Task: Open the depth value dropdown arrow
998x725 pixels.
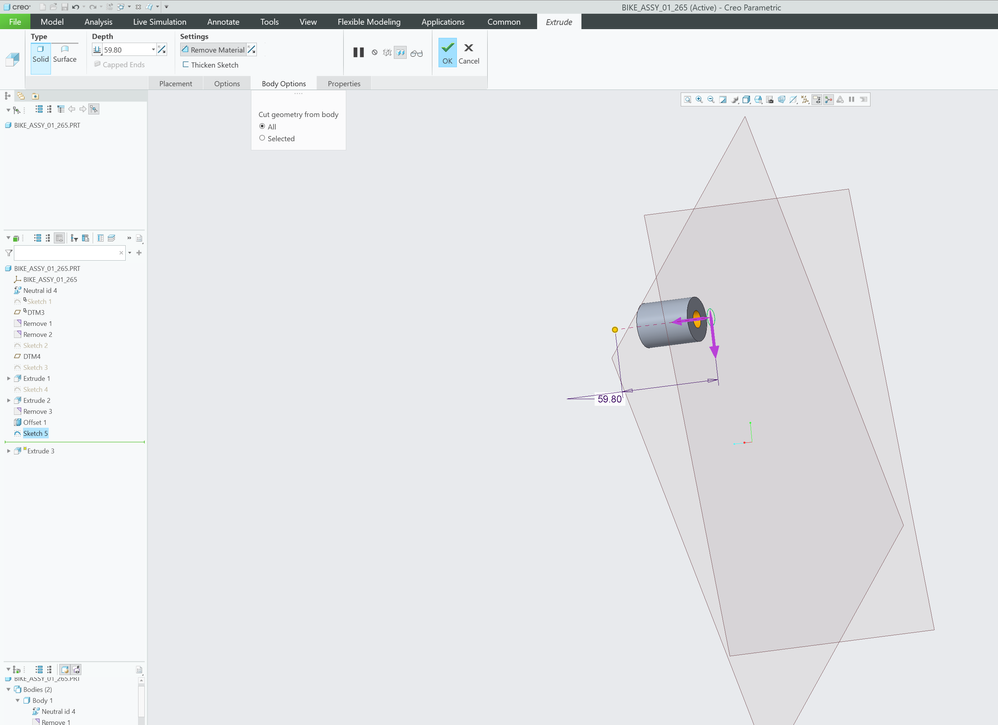Action: pos(153,50)
